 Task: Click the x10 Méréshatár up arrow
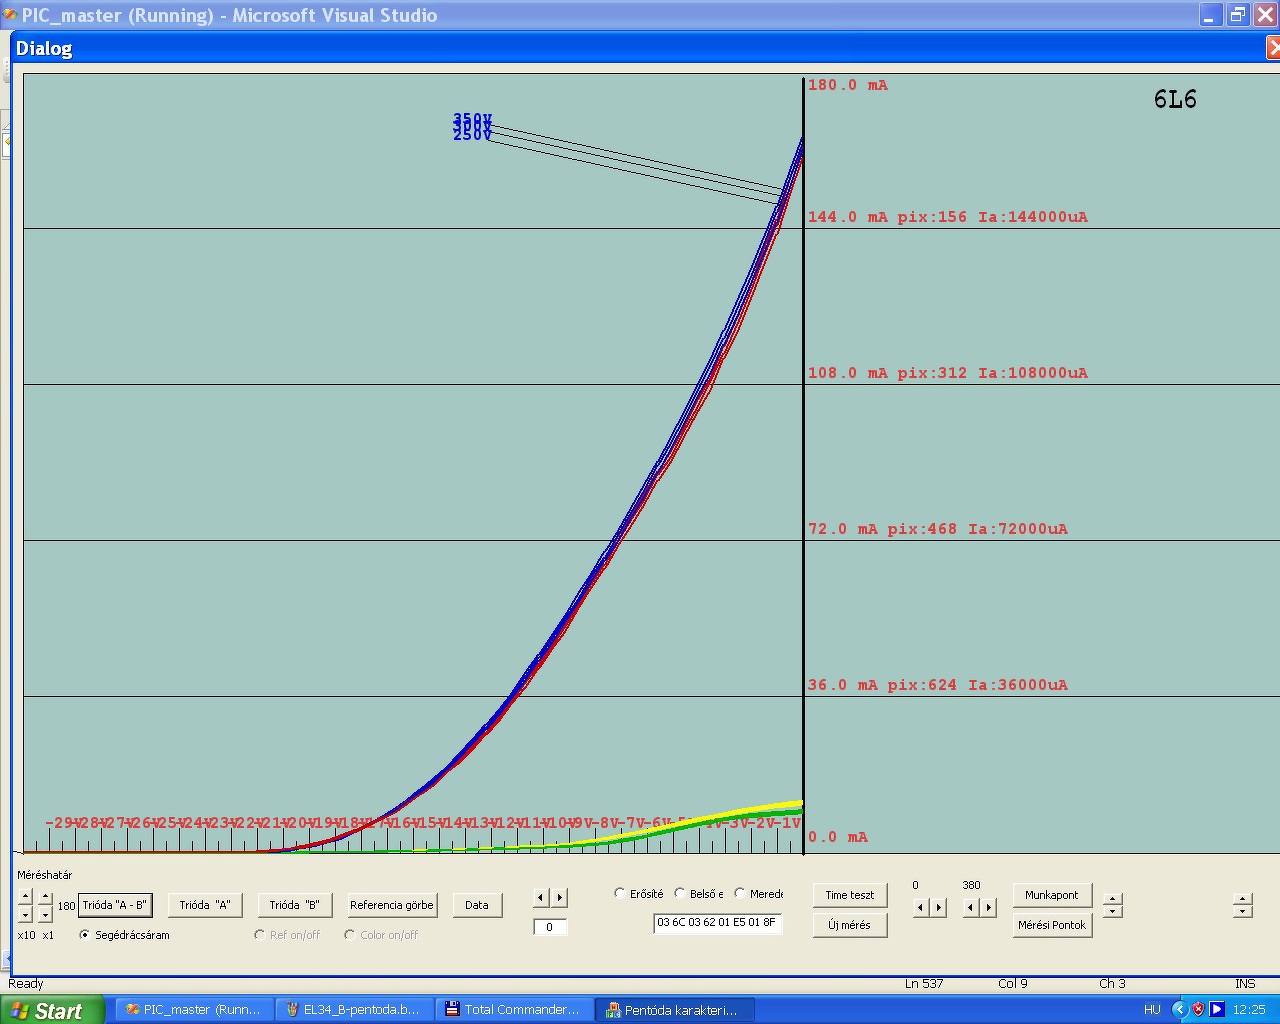click(25, 897)
